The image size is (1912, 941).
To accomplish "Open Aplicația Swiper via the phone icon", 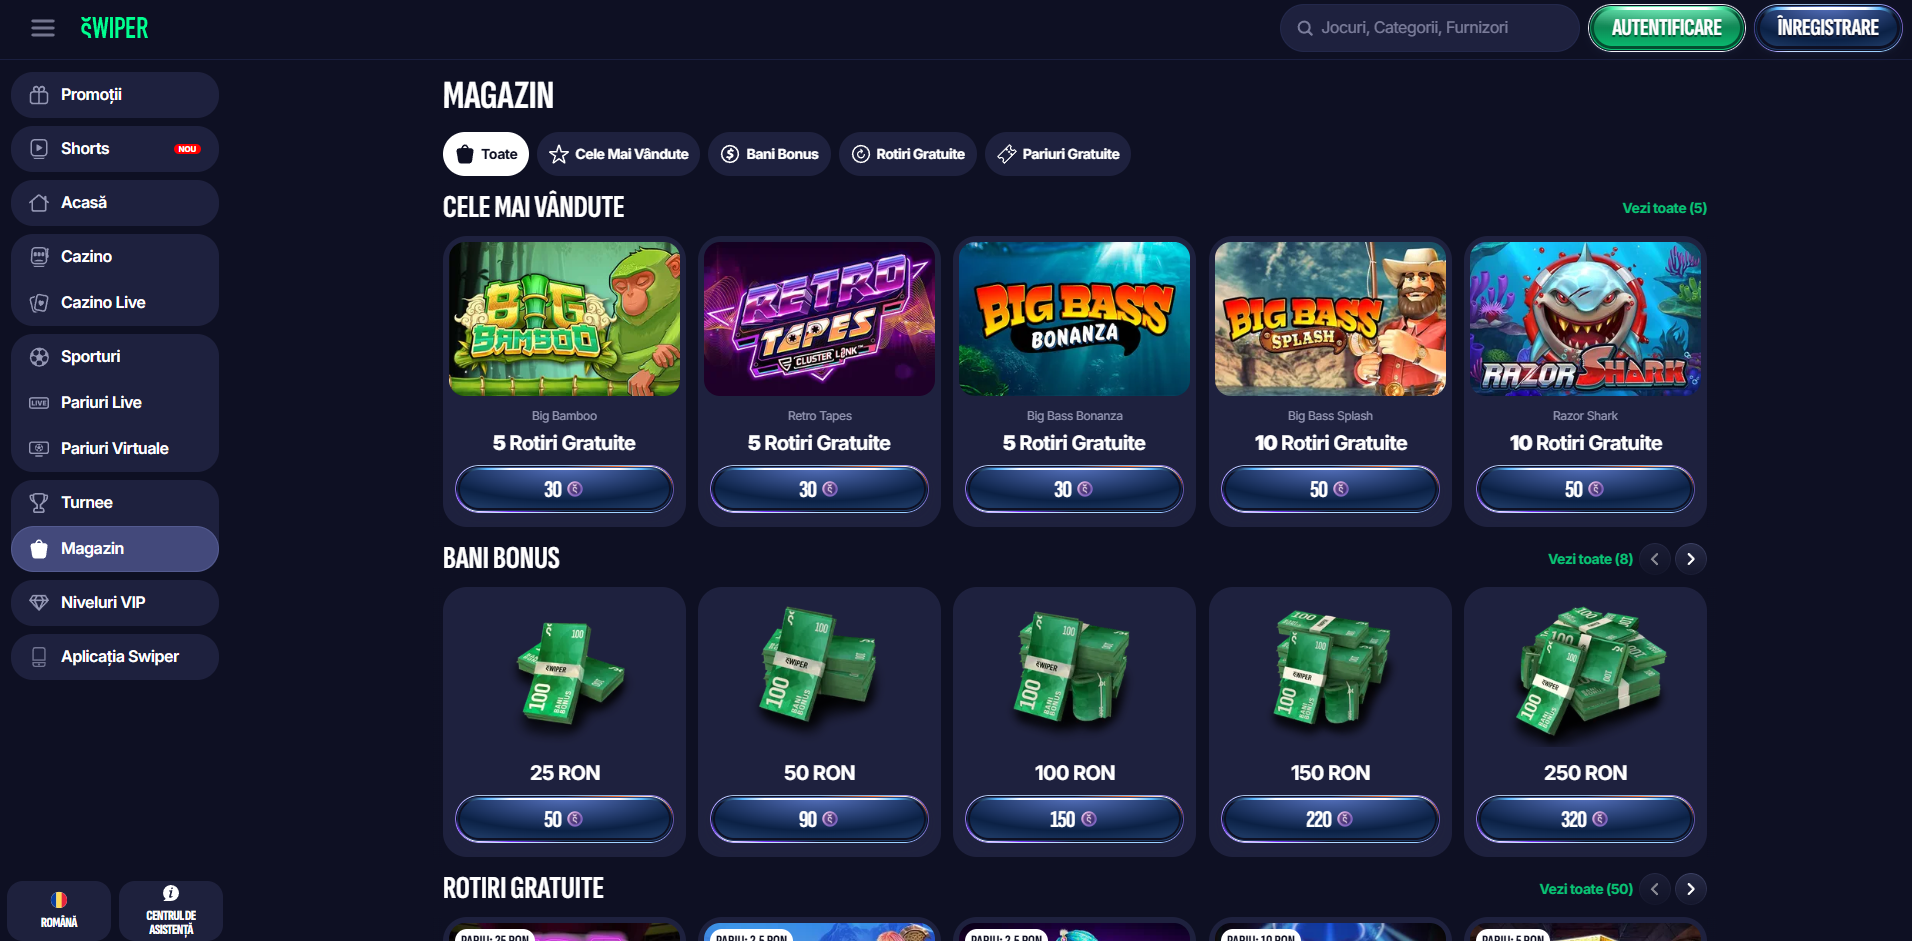I will [x=39, y=657].
